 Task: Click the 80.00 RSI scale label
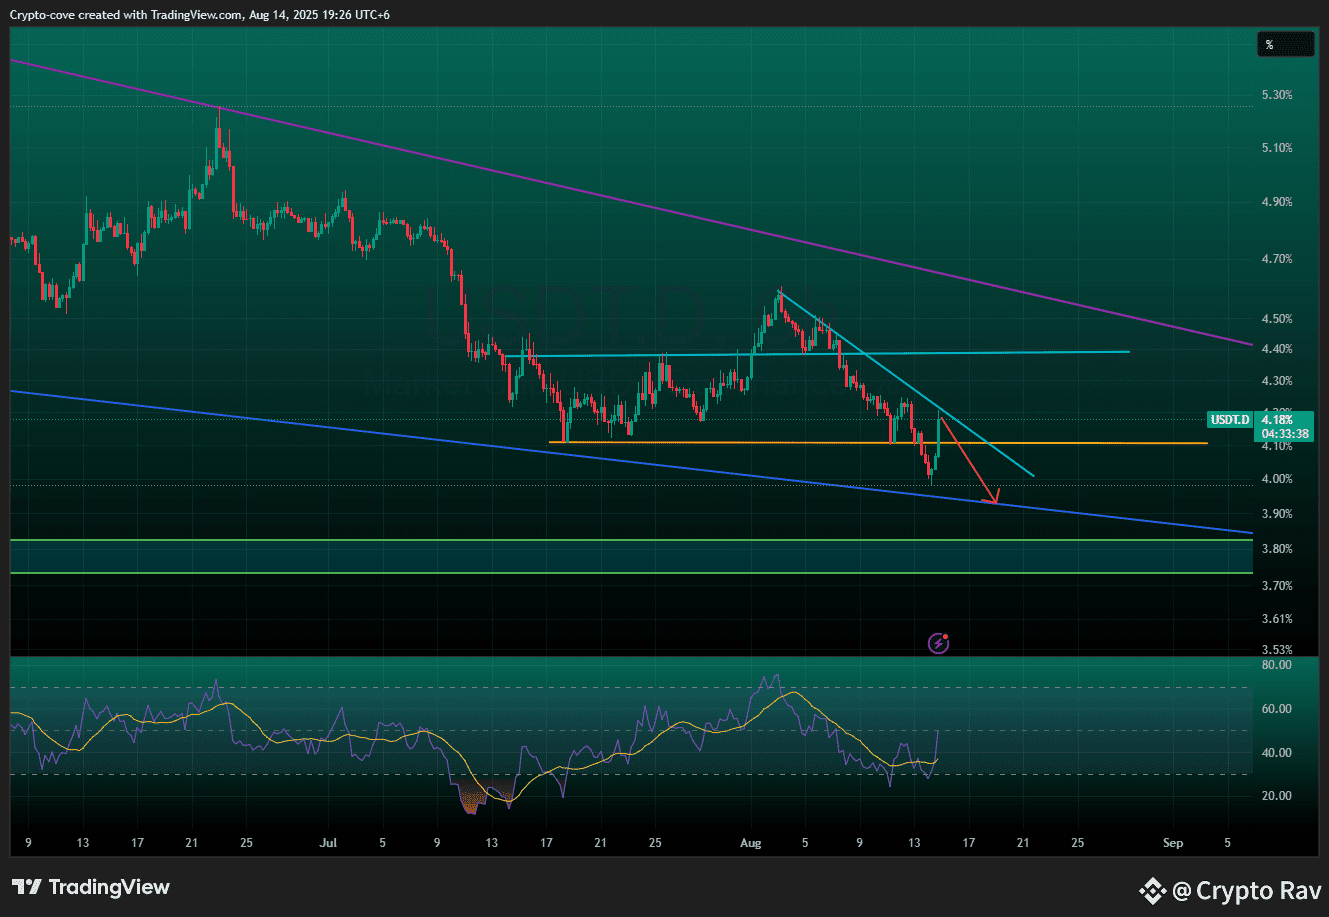tap(1277, 664)
